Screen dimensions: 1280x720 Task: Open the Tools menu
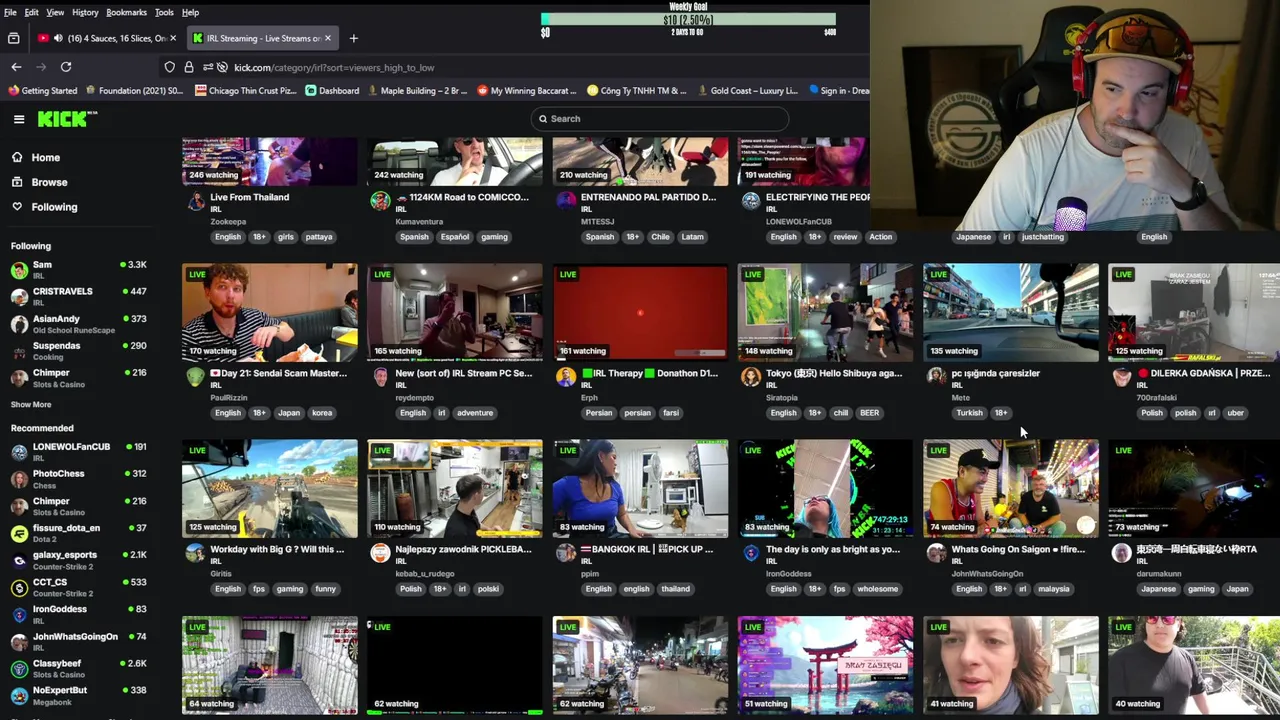tap(164, 12)
